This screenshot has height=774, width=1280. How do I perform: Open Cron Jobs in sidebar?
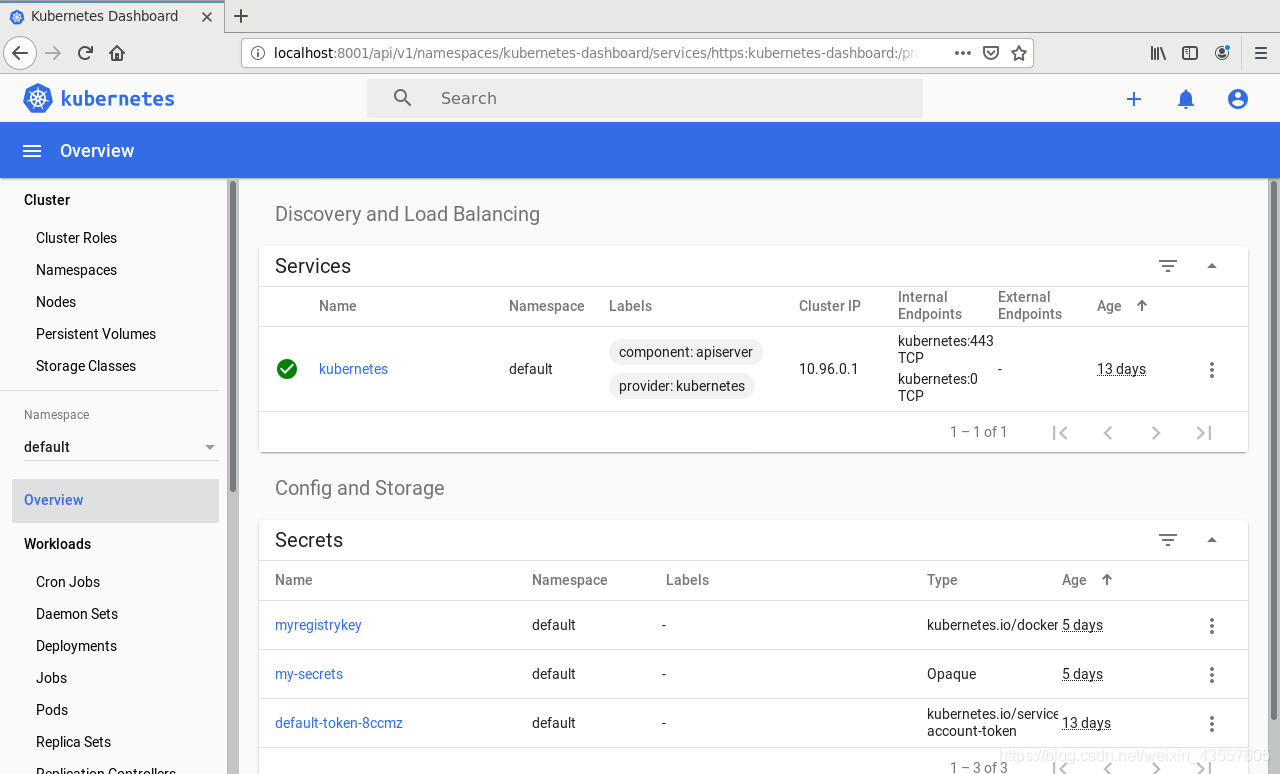tap(68, 582)
